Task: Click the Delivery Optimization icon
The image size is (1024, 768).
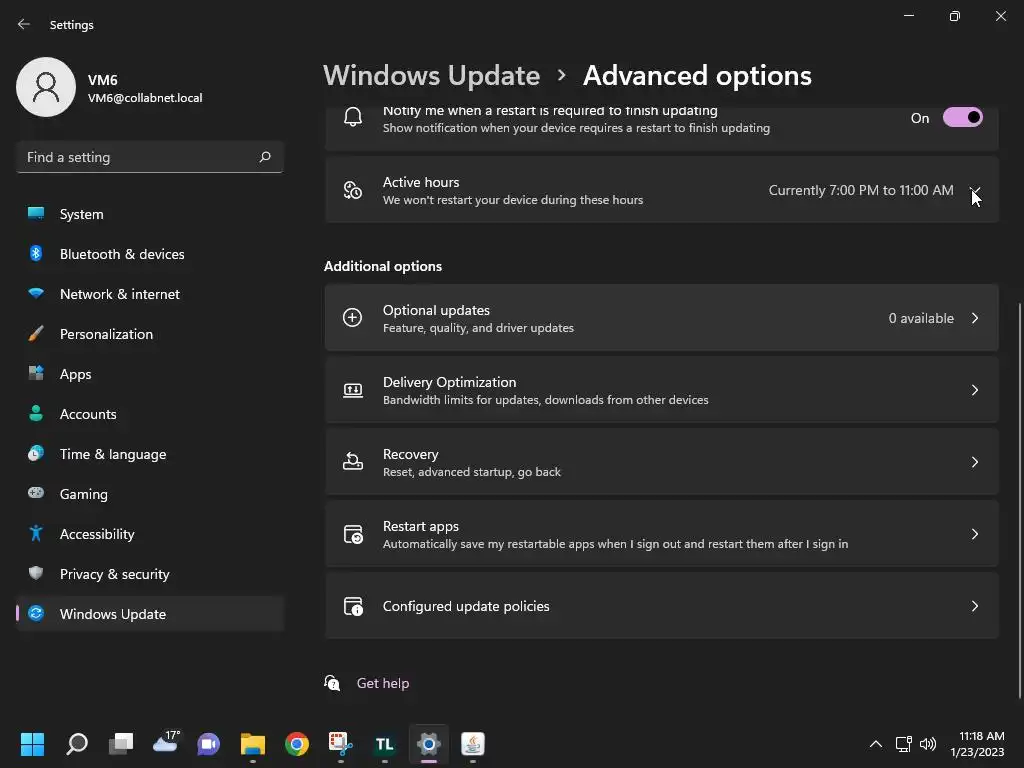Action: click(353, 390)
